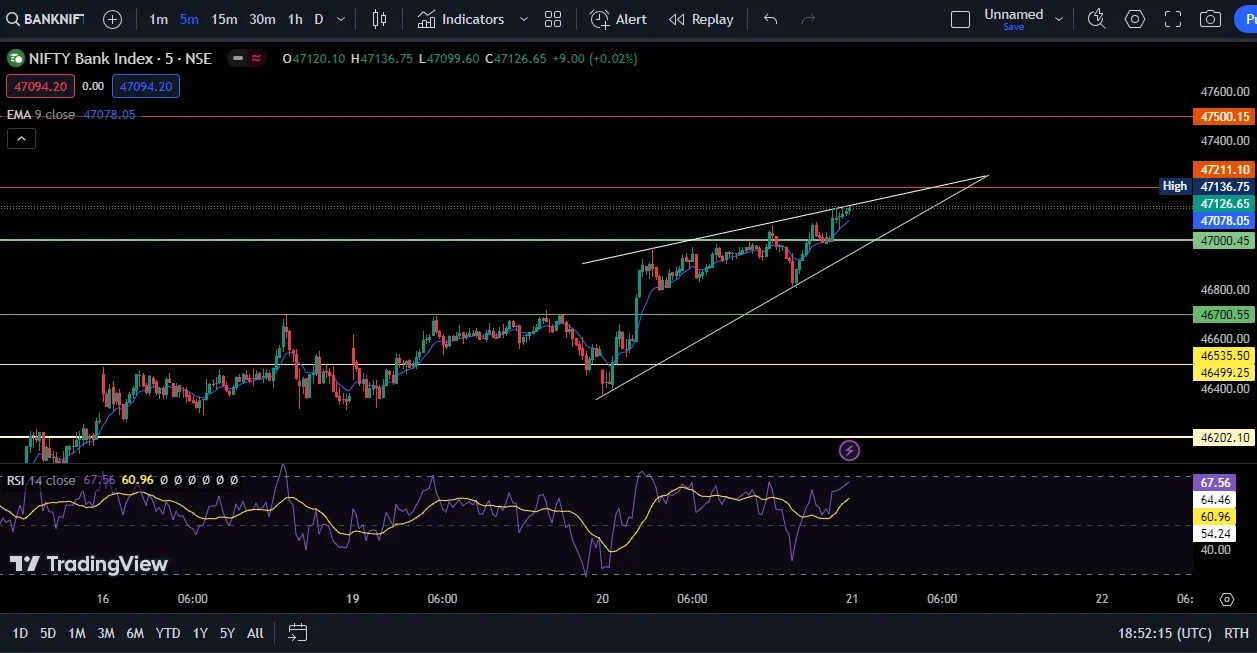Open BANKNIFTY symbol search
The height and width of the screenshot is (653, 1257).
pyautogui.click(x=45, y=19)
